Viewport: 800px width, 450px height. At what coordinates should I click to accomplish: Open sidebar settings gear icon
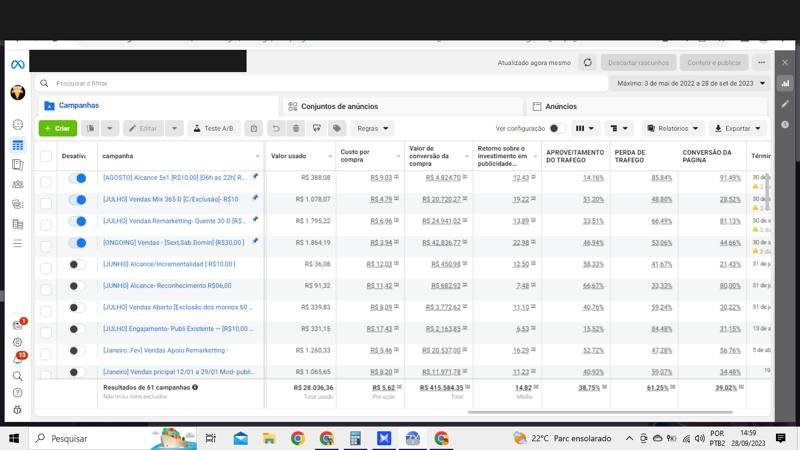(x=17, y=342)
